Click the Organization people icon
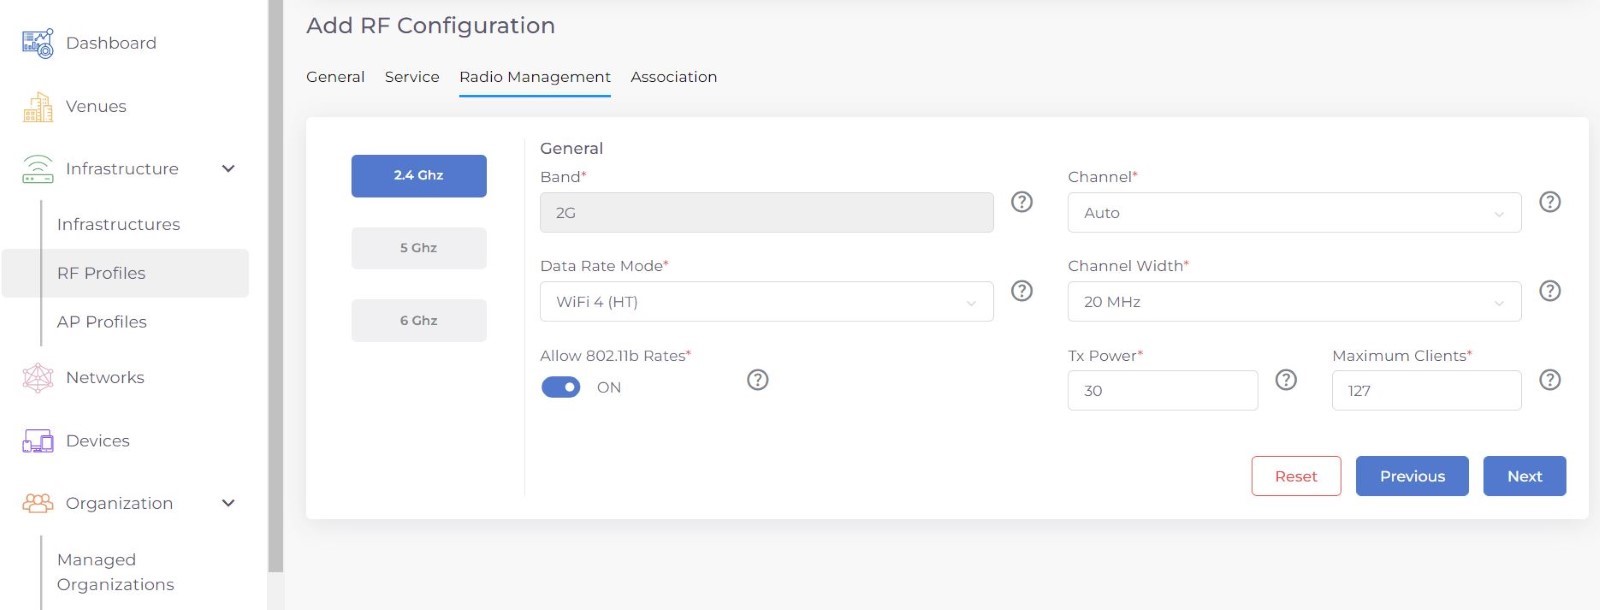 pyautogui.click(x=38, y=503)
